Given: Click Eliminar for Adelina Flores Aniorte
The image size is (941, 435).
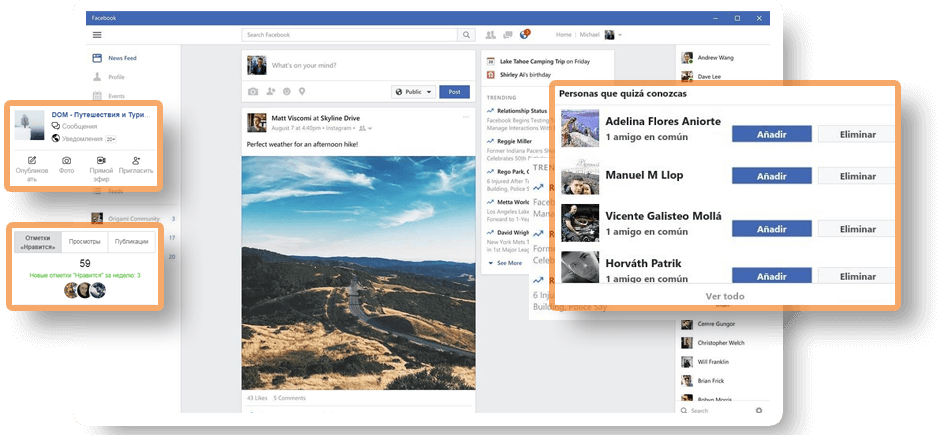Looking at the screenshot, I should 858,134.
